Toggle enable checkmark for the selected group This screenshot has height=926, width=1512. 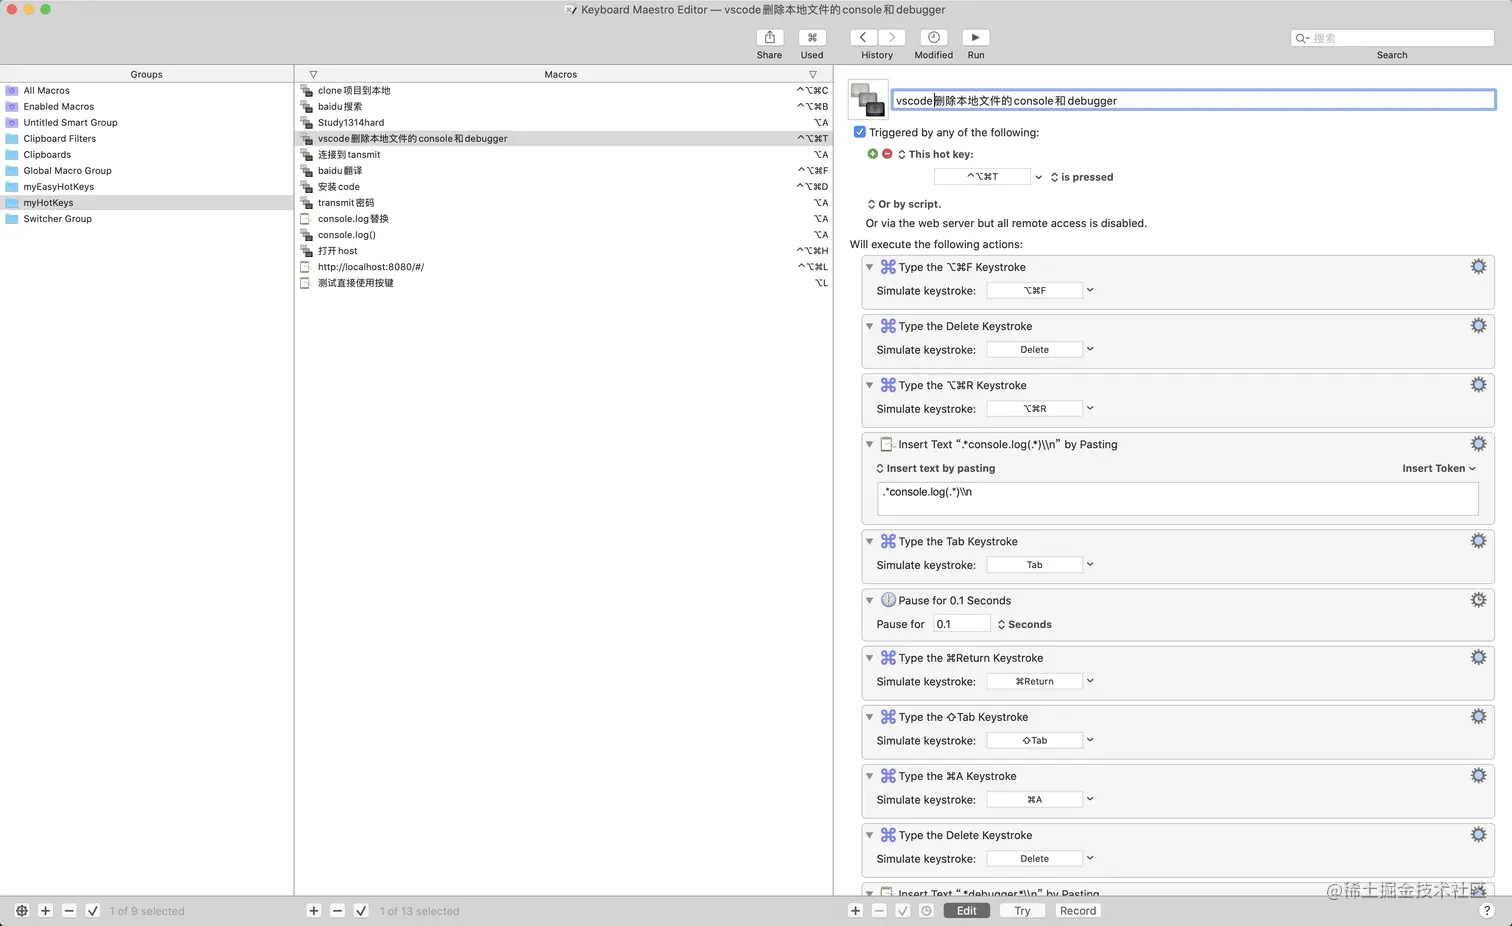(93, 911)
